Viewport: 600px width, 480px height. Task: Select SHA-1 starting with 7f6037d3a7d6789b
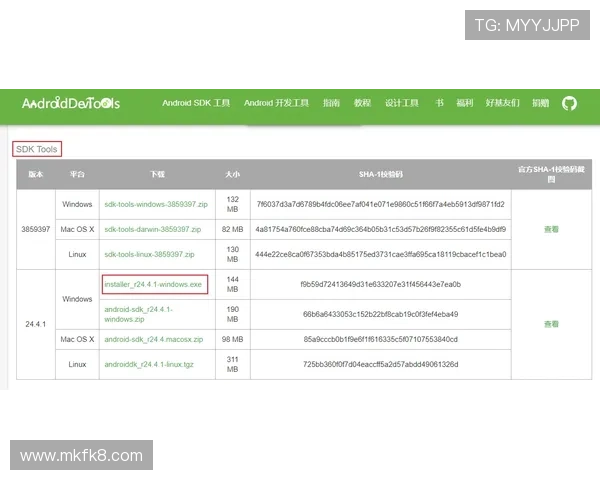[x=381, y=204]
